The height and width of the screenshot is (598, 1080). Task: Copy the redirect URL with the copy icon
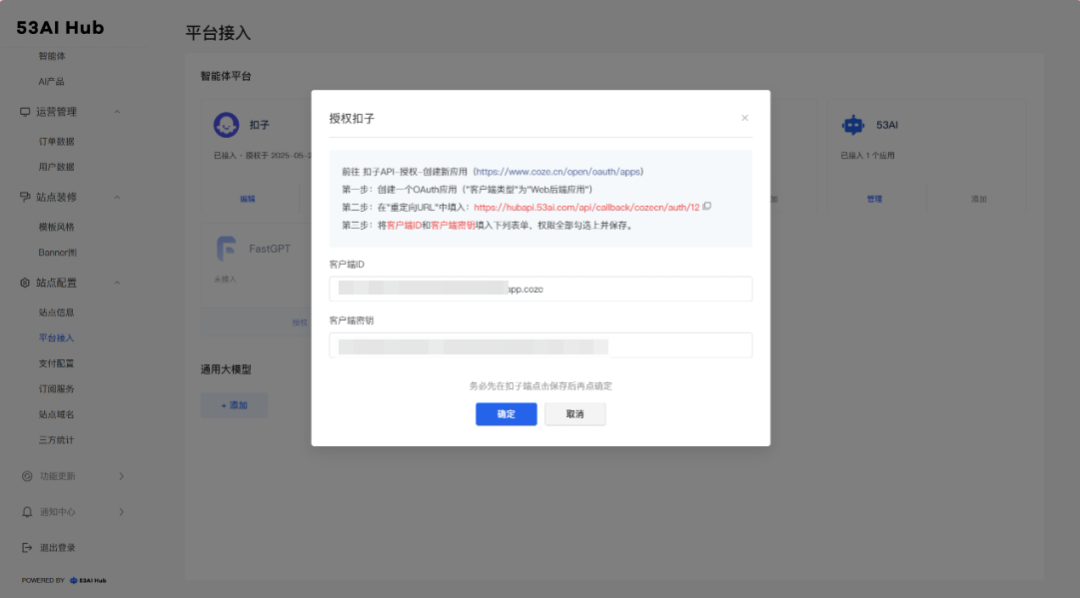707,206
